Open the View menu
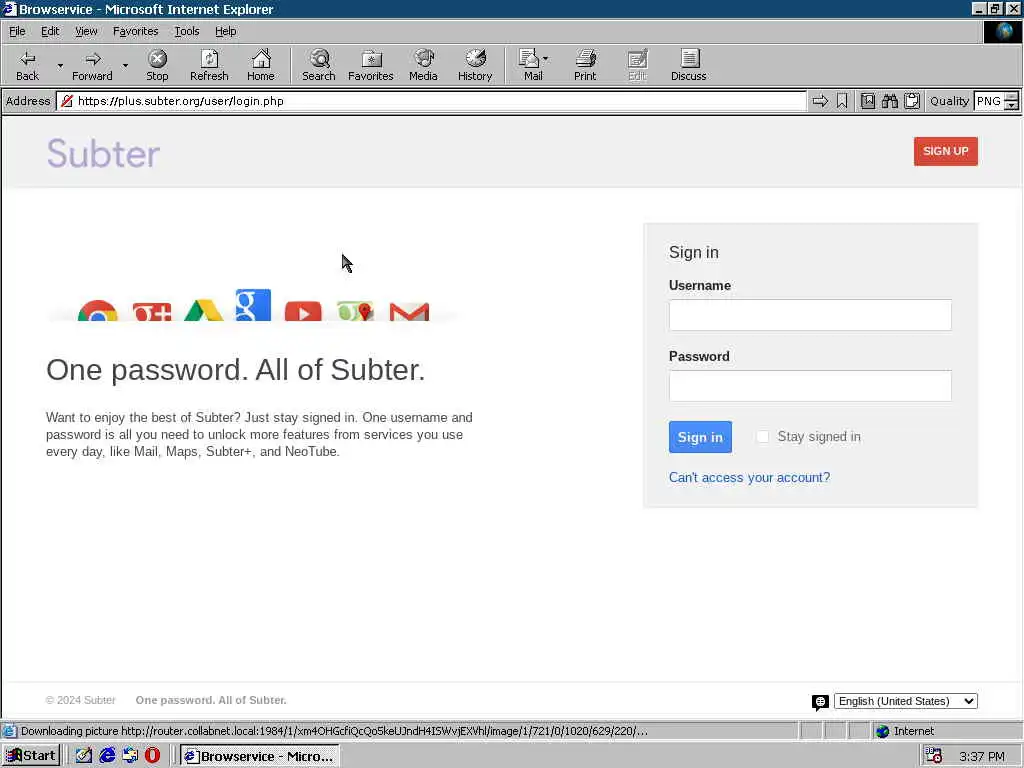Viewport: 1024px width, 768px height. point(86,31)
